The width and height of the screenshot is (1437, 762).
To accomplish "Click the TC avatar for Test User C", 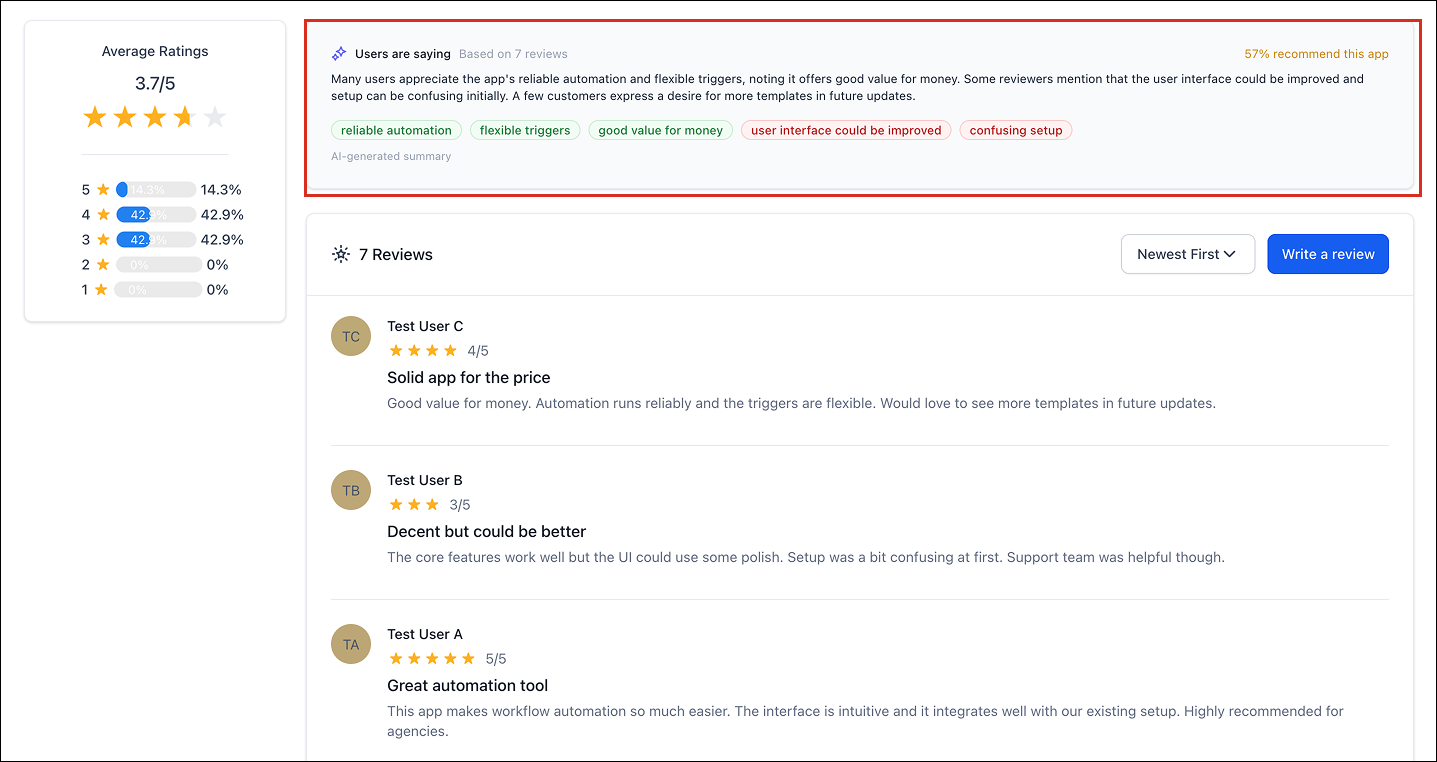I will pos(351,336).
